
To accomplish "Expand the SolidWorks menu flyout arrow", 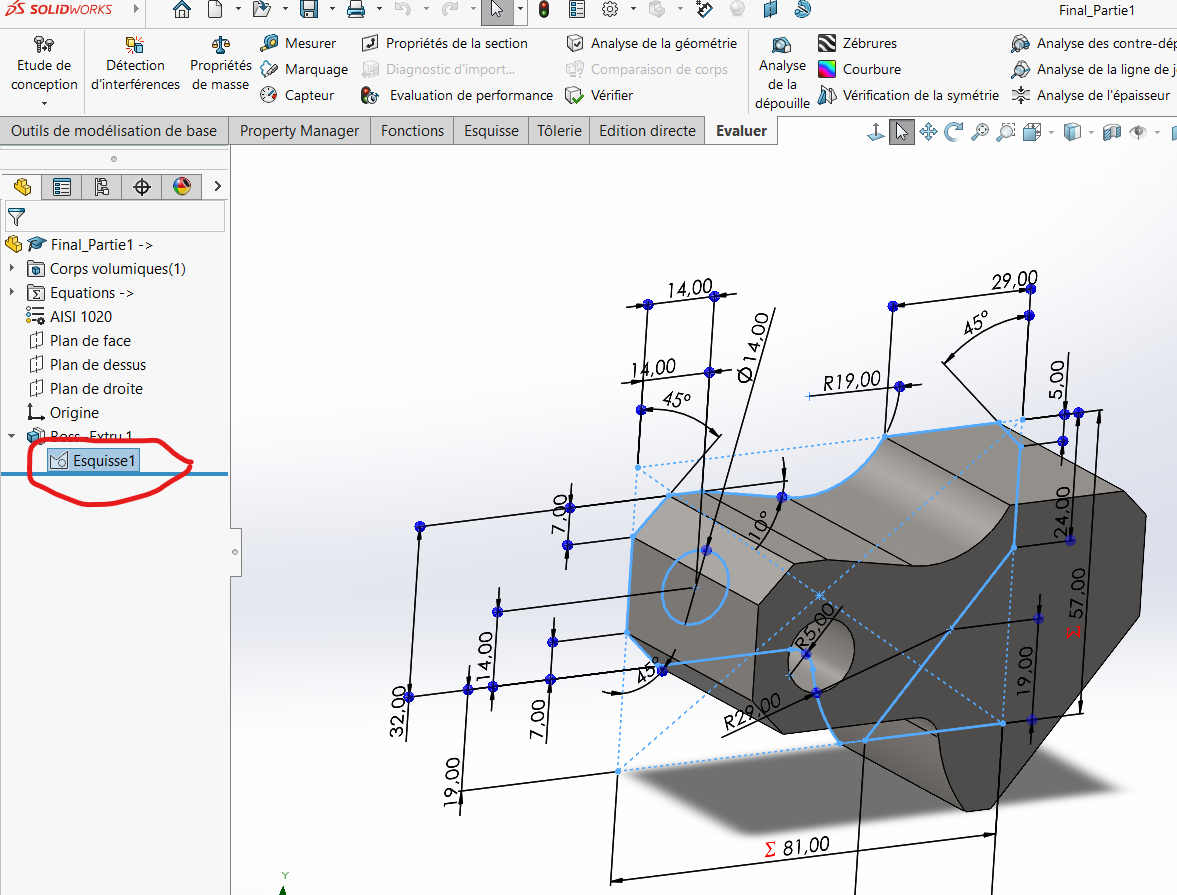I will tap(136, 9).
